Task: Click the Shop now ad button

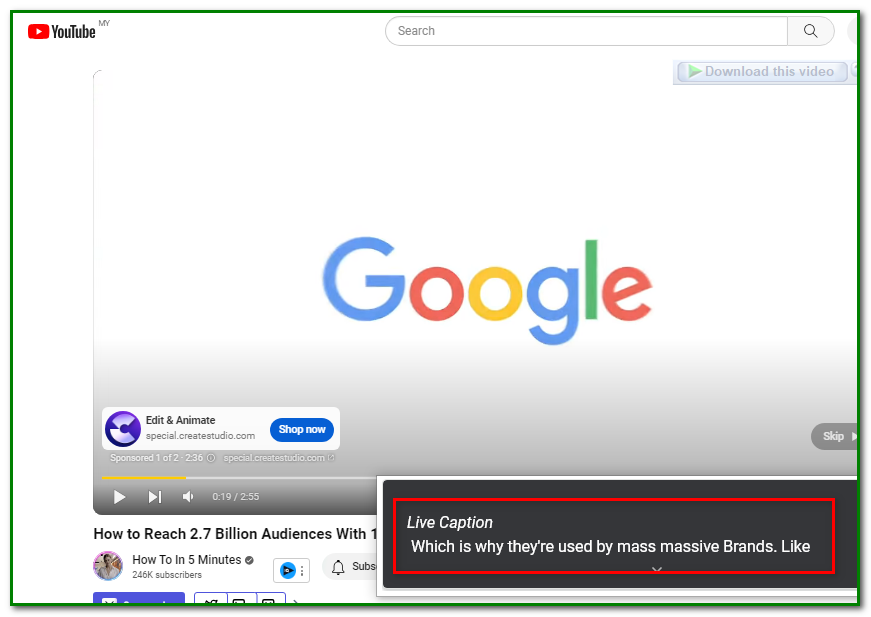Action: 301,430
